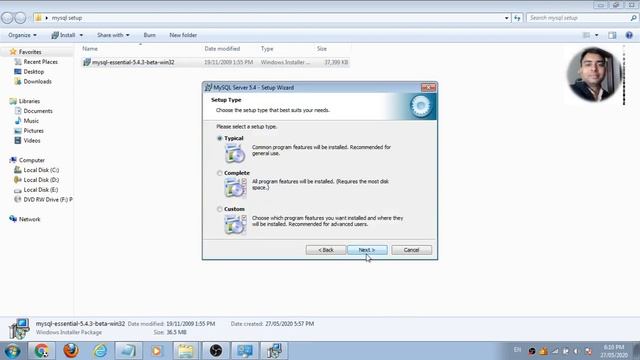This screenshot has height=360, width=640.
Task: Click the Custom setup disc icon
Action: 235,224
